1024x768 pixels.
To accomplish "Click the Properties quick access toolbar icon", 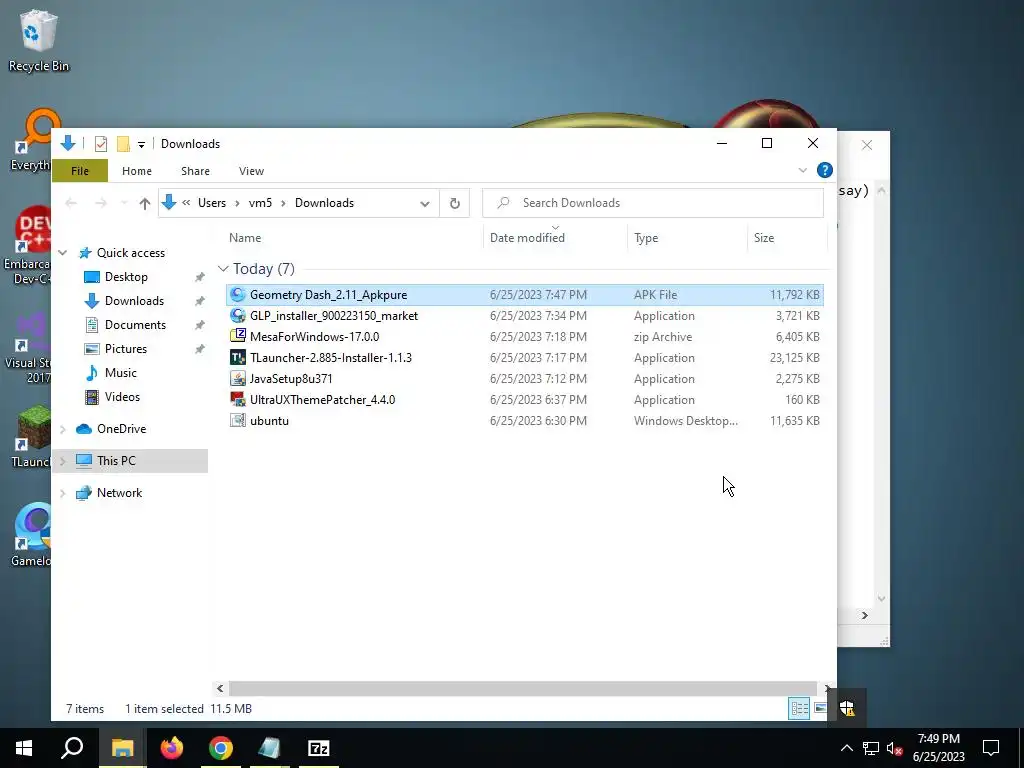I will click(101, 144).
